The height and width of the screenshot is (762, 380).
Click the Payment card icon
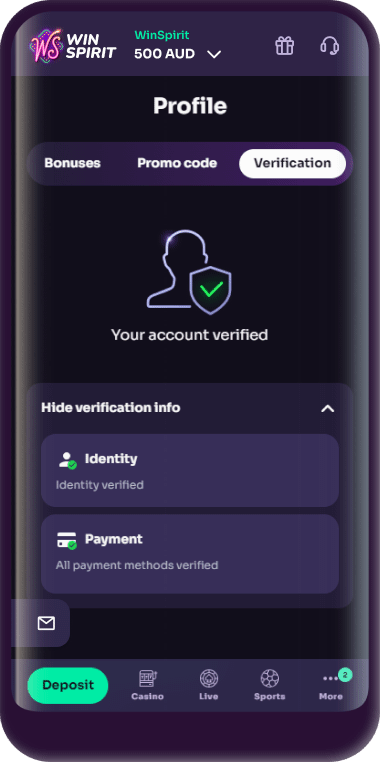tap(67, 540)
